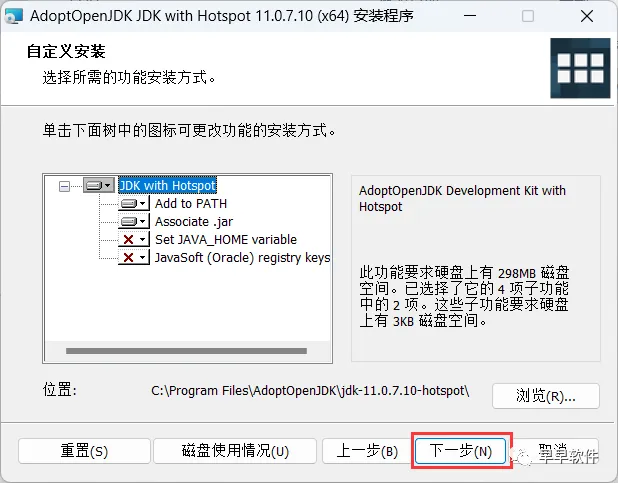Screen dimensions: 618x483
Task: Click the AdoptOpenJDK banner logo image
Action: [580, 68]
